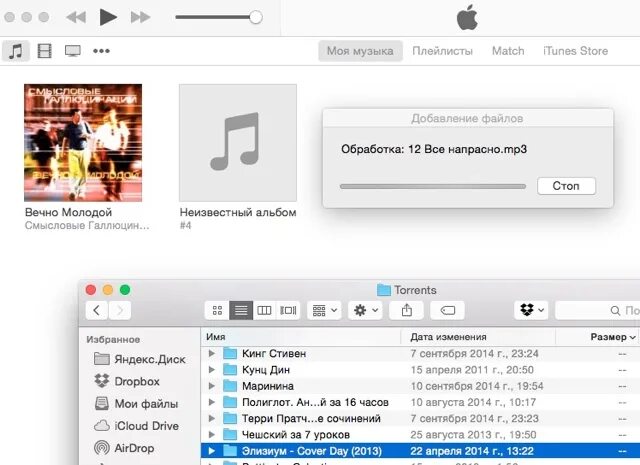
Task: Sort Finder list by Имя column
Action: coord(300,337)
